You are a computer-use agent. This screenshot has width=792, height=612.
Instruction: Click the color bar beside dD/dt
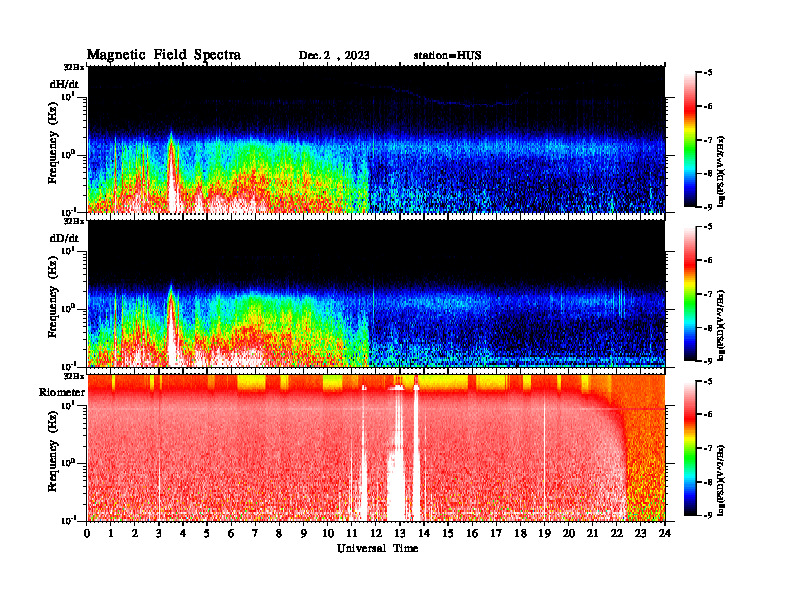[x=689, y=294]
